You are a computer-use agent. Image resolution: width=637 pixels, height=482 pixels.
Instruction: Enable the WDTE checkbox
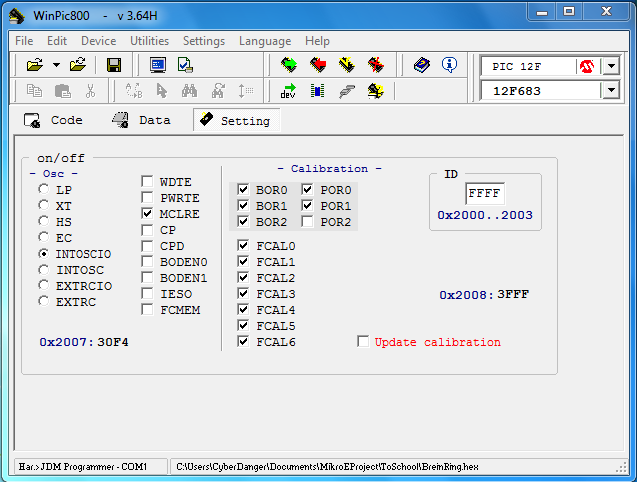tap(147, 181)
